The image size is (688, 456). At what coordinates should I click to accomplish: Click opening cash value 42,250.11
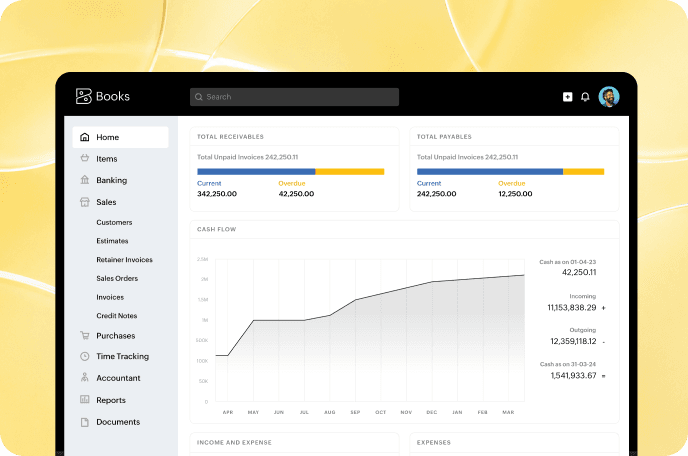click(x=579, y=272)
